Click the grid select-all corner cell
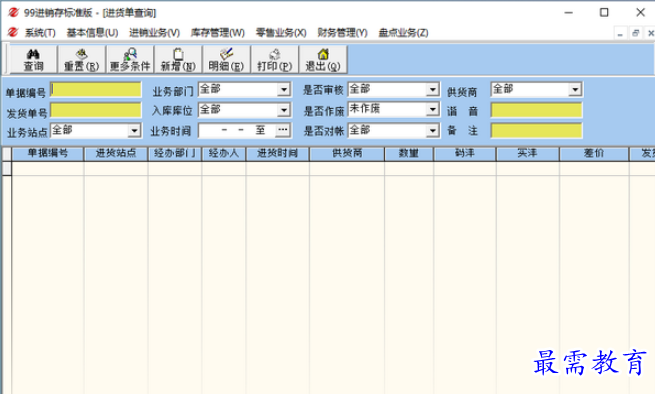Screen dimensions: 655x394 (7, 153)
